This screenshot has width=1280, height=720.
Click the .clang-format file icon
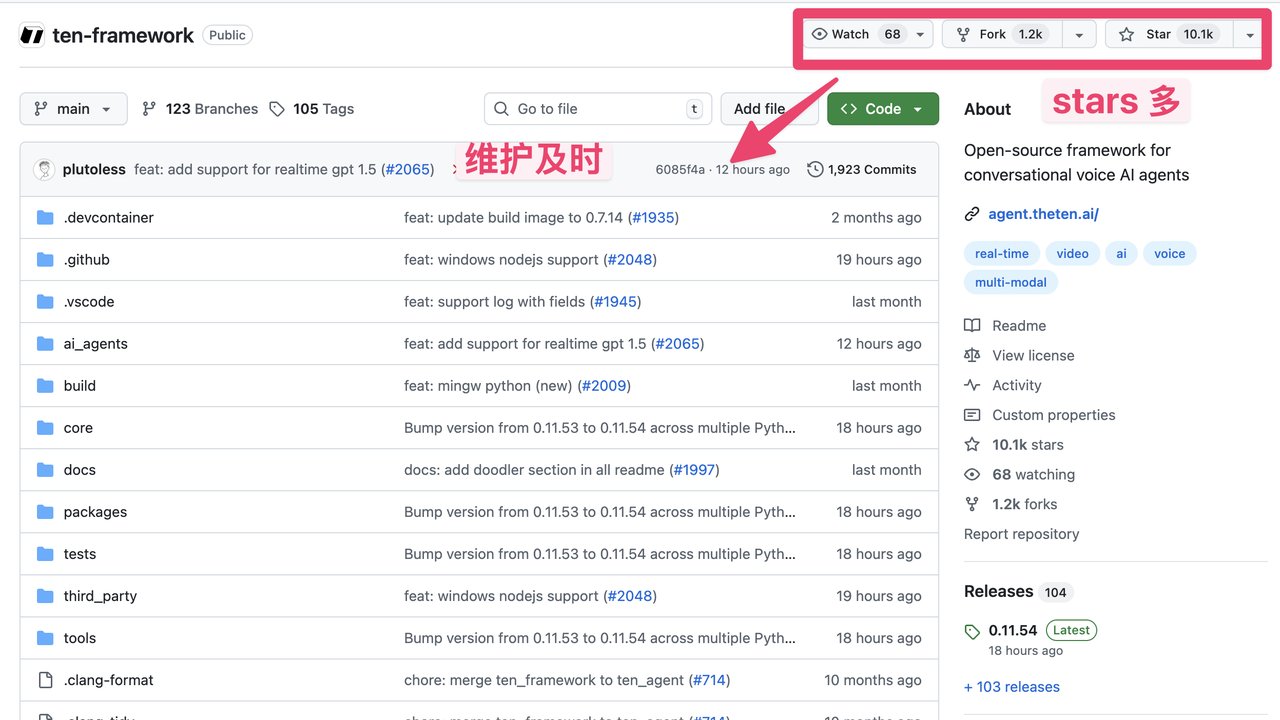click(45, 680)
